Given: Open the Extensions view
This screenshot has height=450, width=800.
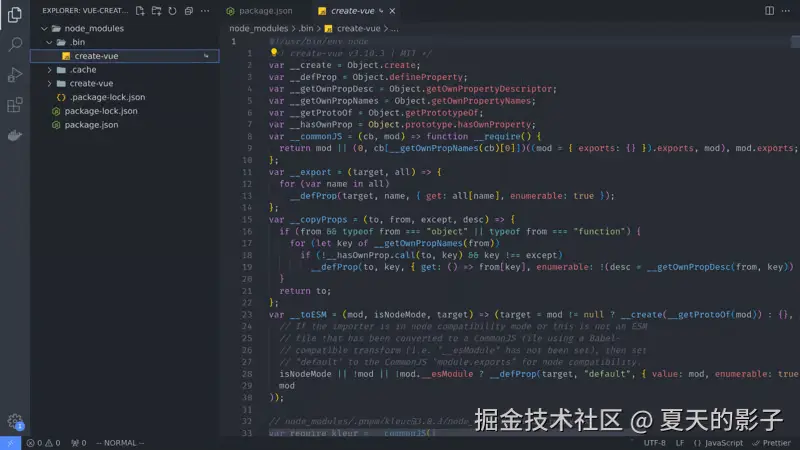Looking at the screenshot, I should [15, 105].
